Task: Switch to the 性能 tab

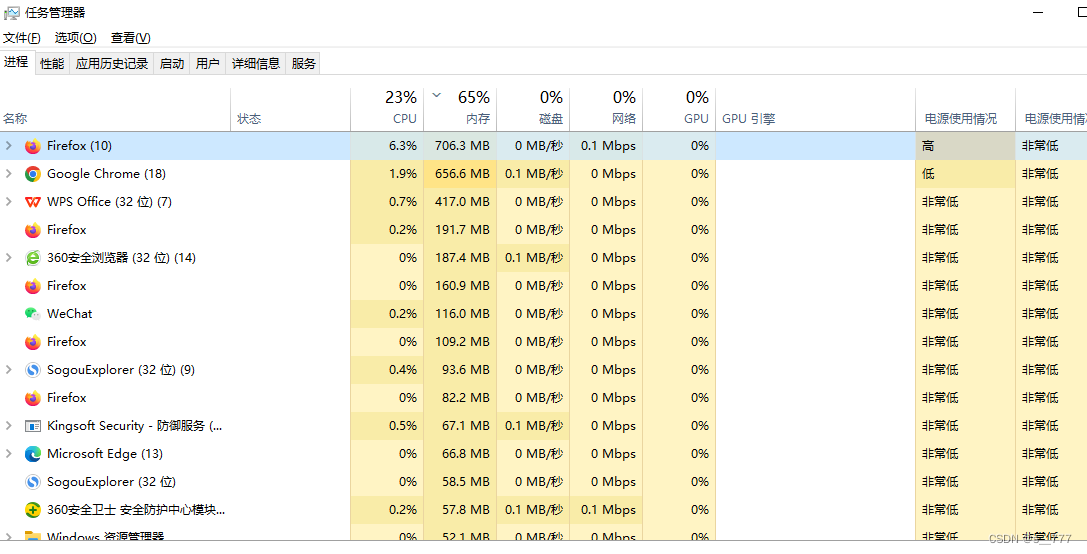Action: pos(52,64)
